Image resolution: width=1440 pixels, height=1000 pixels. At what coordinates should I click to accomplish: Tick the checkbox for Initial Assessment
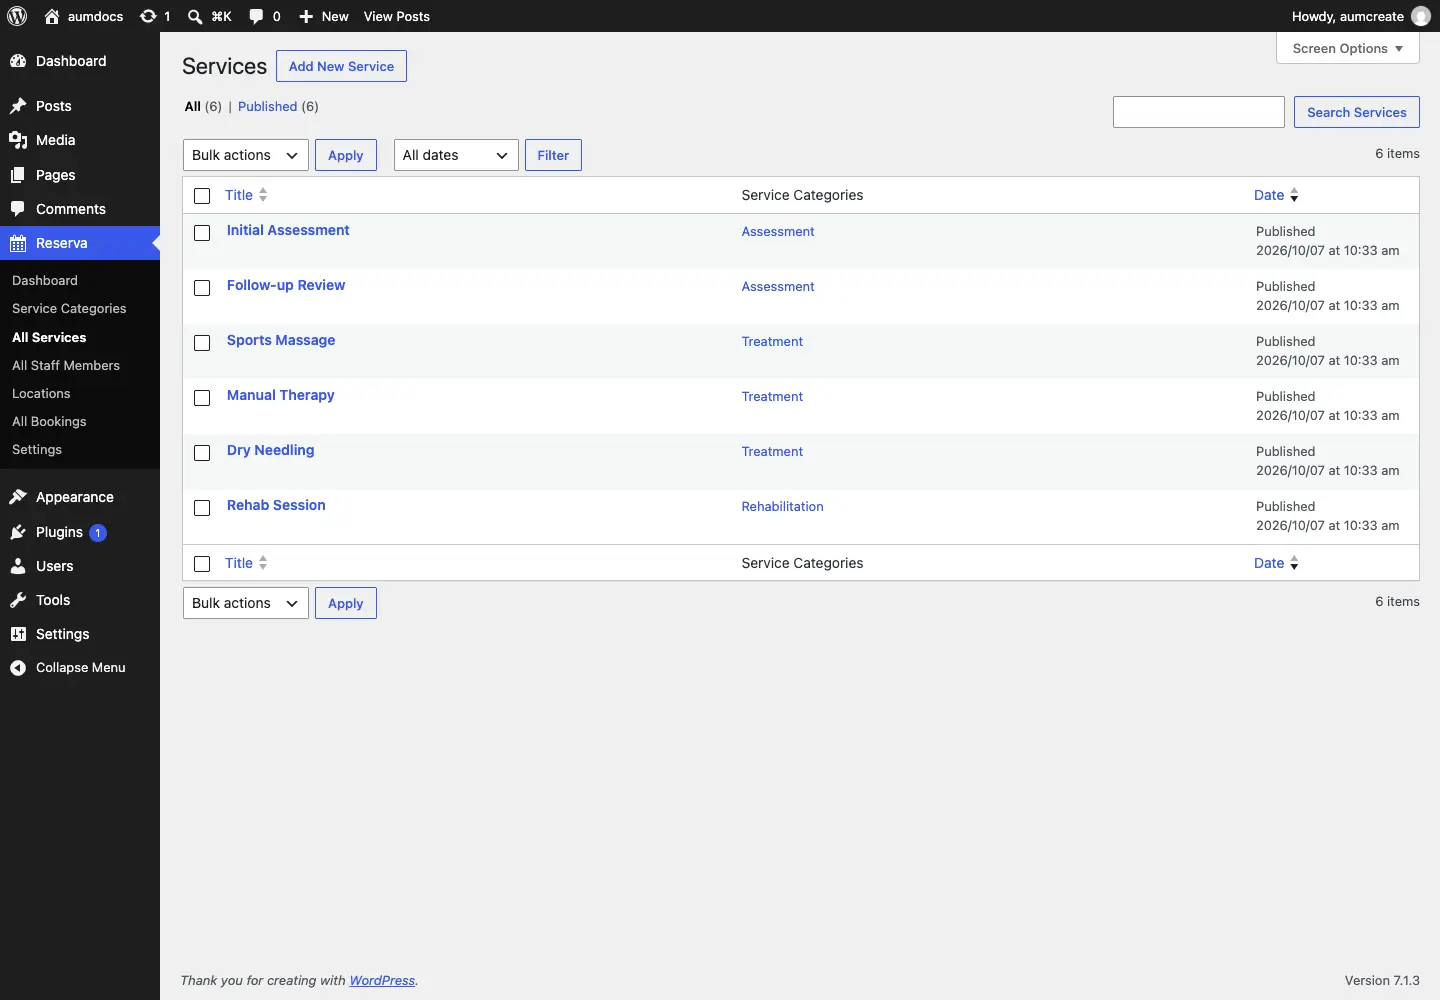point(202,233)
